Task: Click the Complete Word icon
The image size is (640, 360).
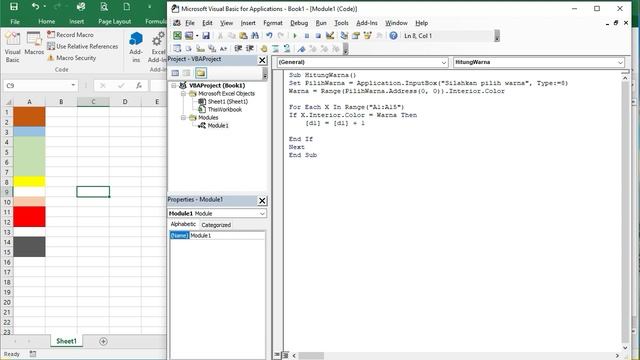Action: coord(223,49)
